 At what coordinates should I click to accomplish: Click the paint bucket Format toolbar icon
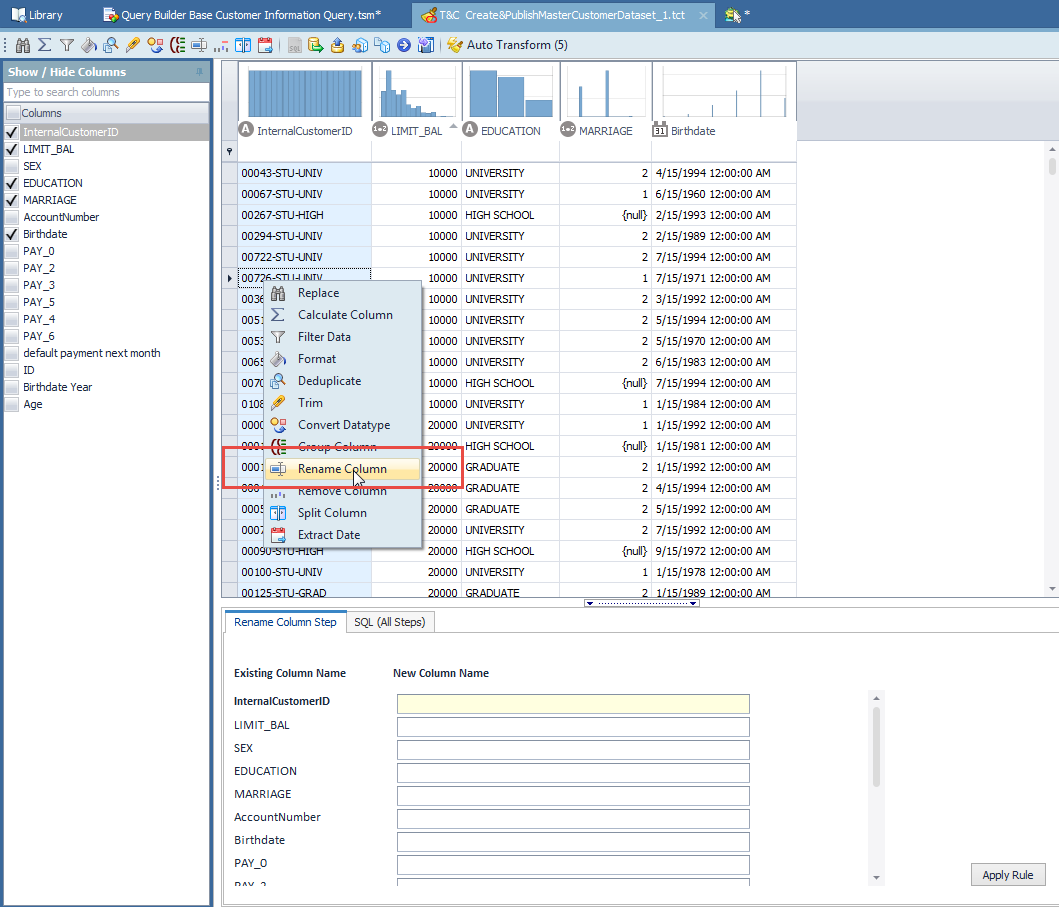tap(88, 45)
